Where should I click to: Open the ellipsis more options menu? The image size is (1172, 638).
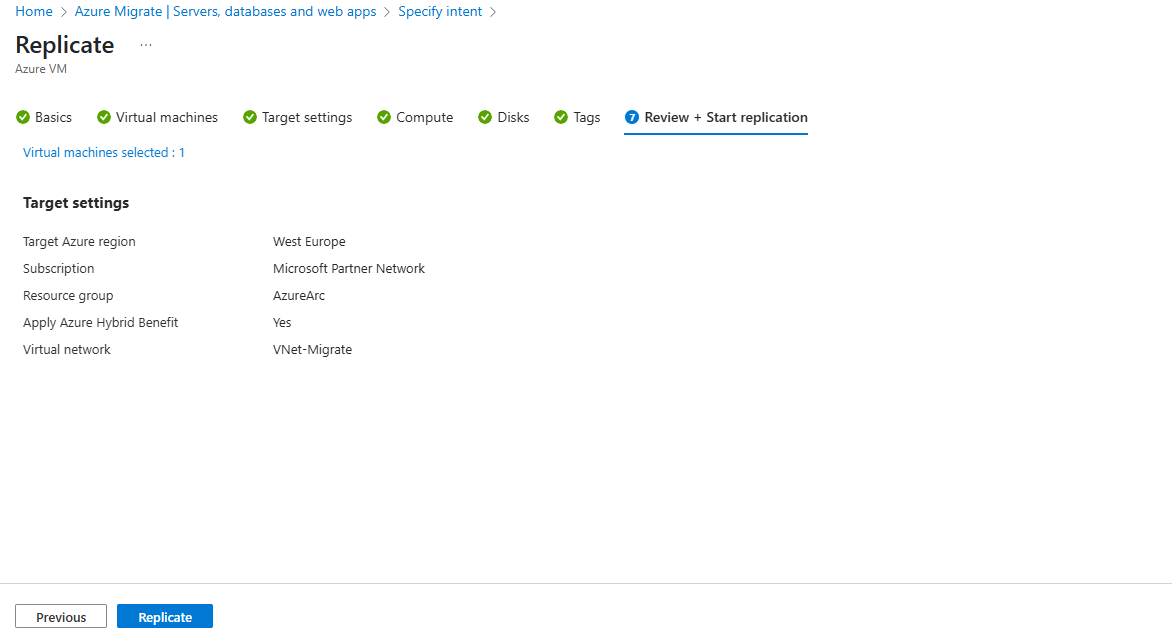[146, 45]
